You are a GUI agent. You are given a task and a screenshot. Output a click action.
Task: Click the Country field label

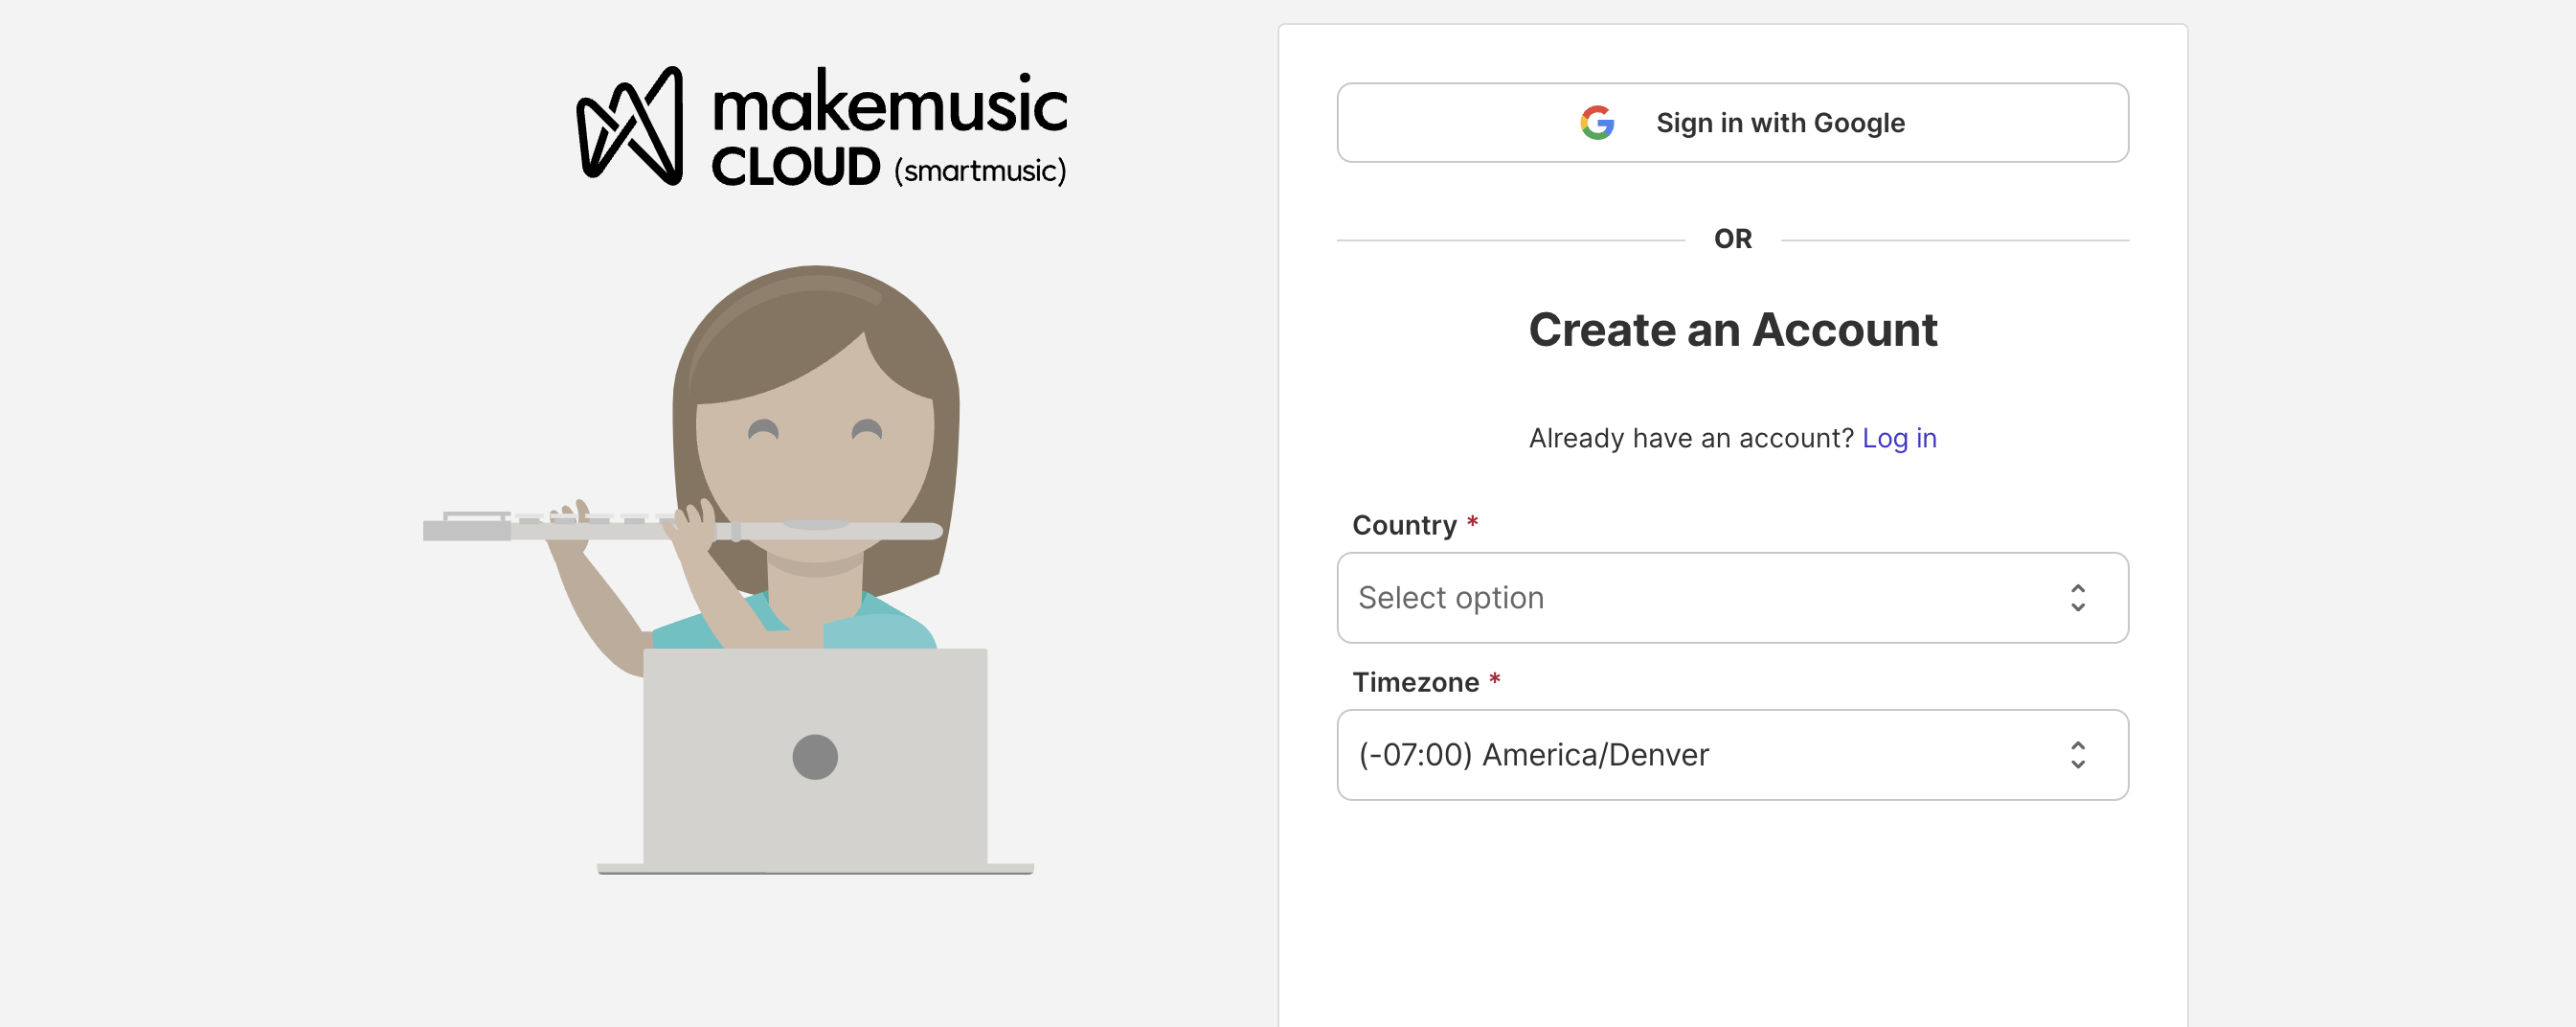(1404, 525)
